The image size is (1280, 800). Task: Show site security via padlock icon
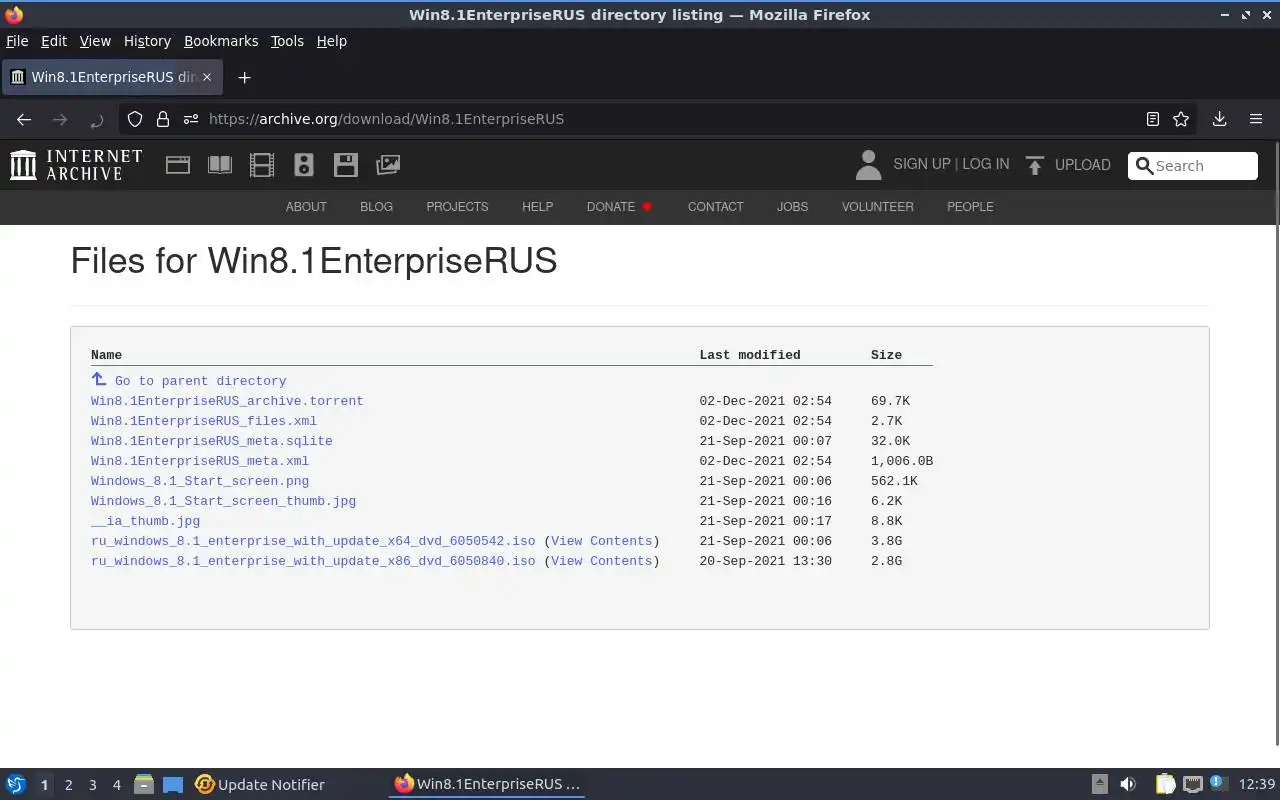tap(163, 119)
